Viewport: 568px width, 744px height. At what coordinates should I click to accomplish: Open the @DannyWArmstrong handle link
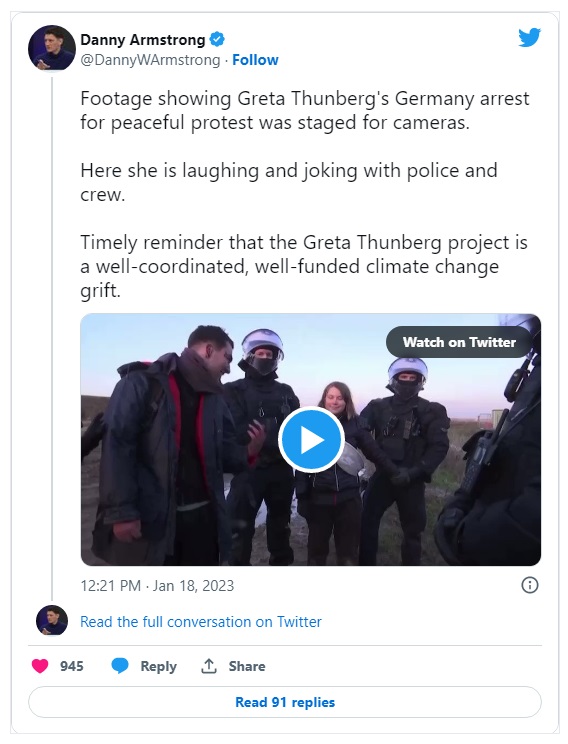[150, 60]
